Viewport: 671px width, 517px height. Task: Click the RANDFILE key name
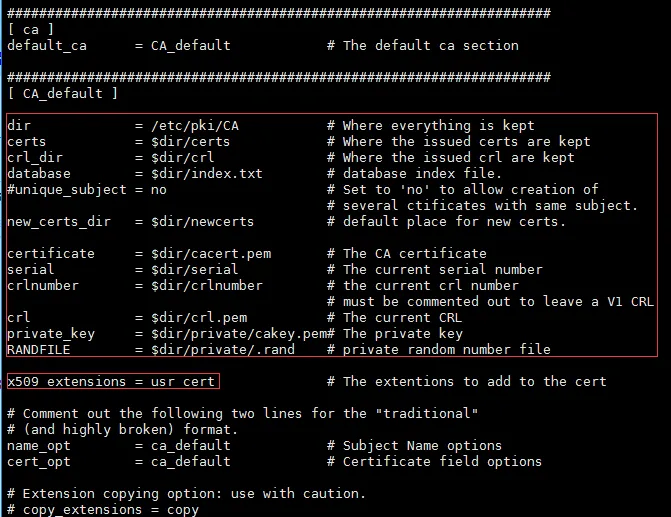[x=39, y=350]
